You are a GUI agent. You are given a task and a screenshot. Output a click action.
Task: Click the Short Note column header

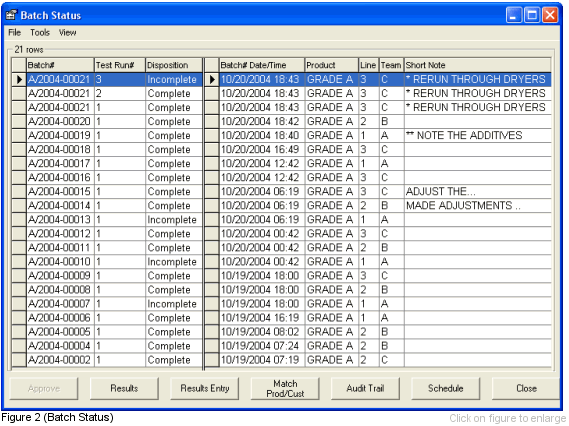(478, 65)
